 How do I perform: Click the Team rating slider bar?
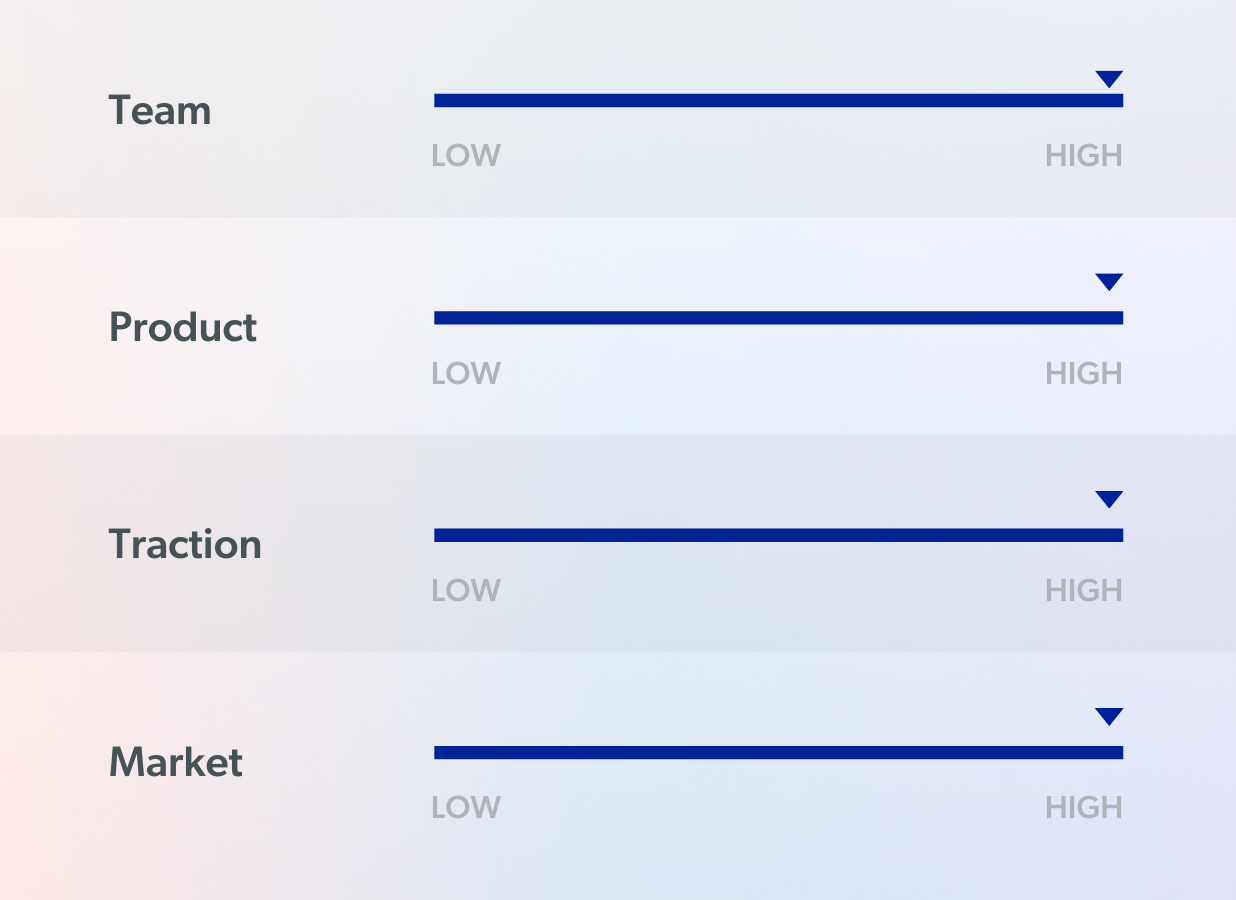(778, 100)
